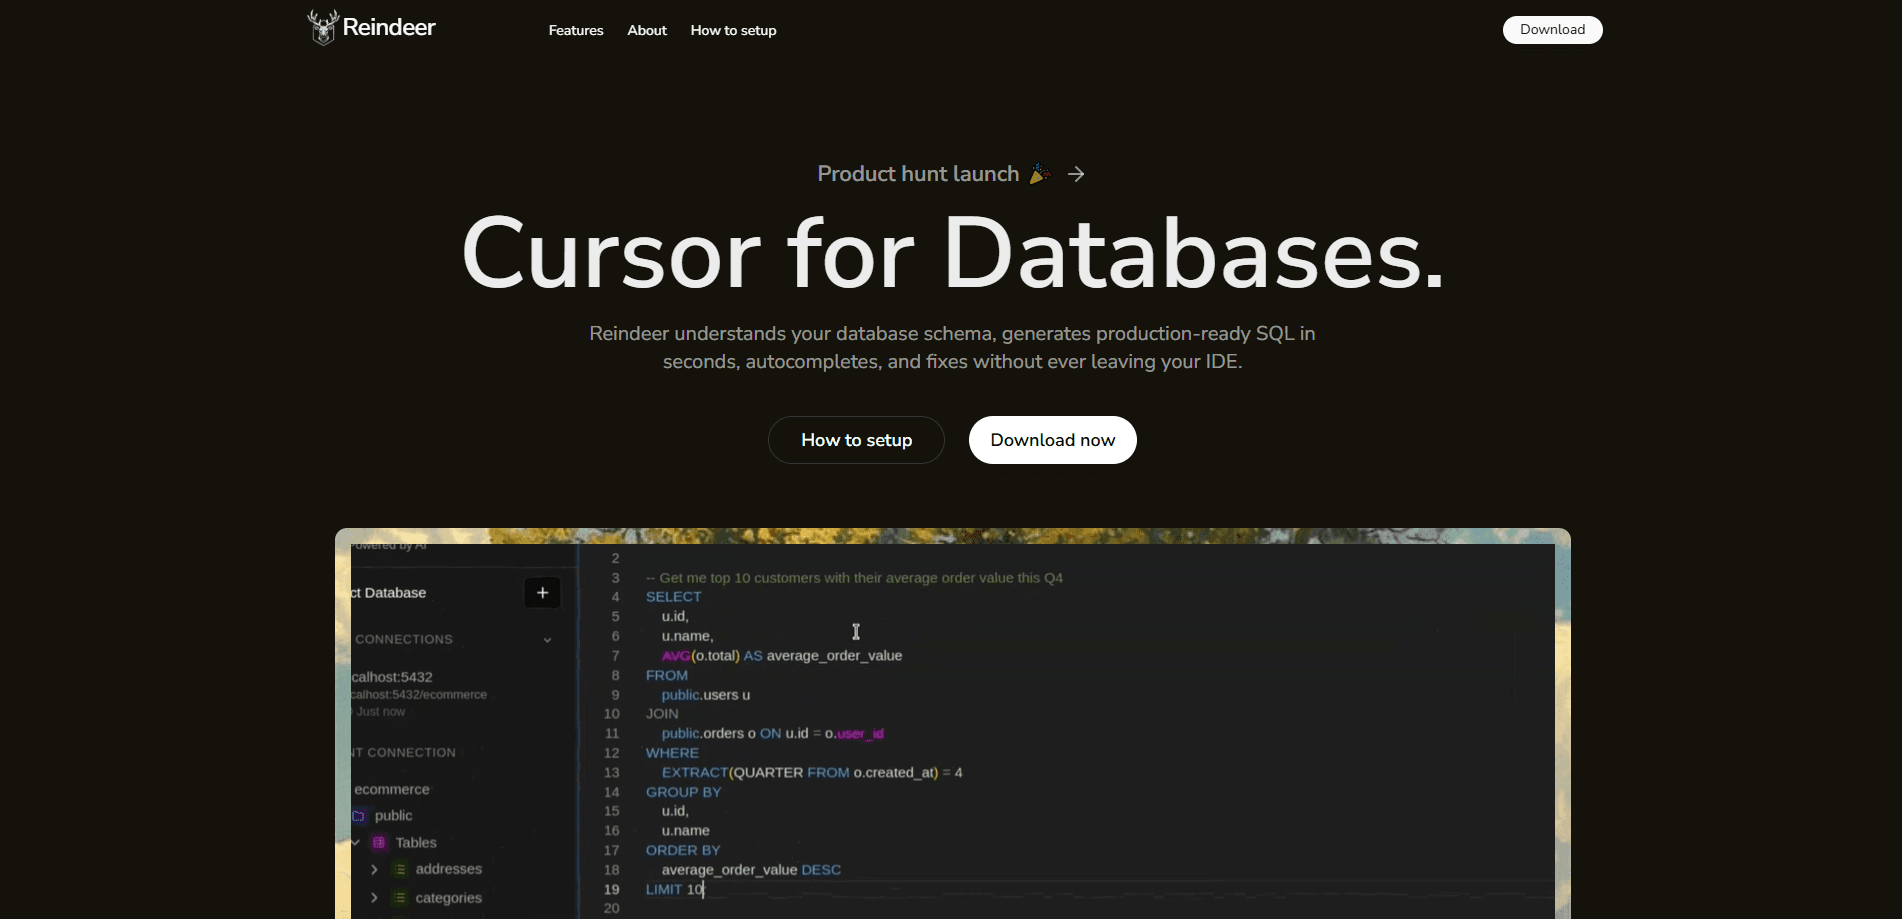Viewport: 1902px width, 919px height.
Task: Click the SQL comment on line 3
Action: click(x=854, y=578)
